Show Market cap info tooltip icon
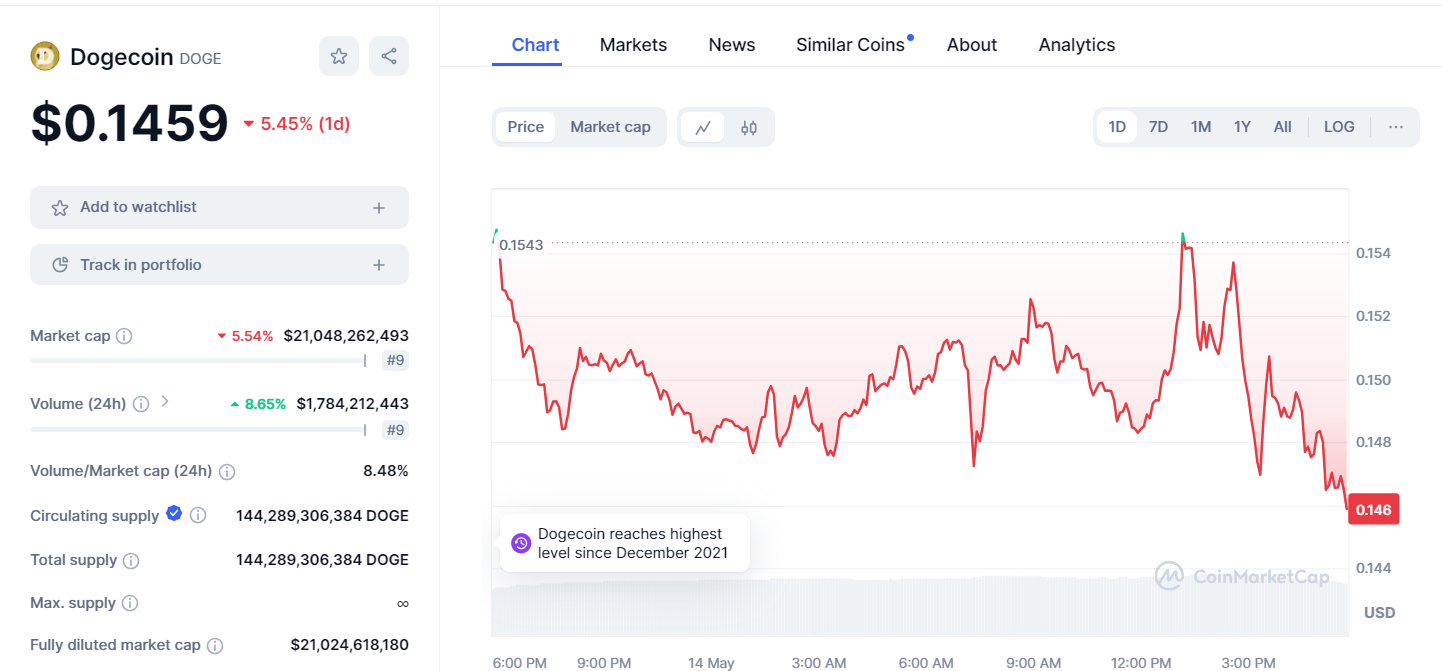Viewport: 1442px width, 671px height. click(124, 336)
